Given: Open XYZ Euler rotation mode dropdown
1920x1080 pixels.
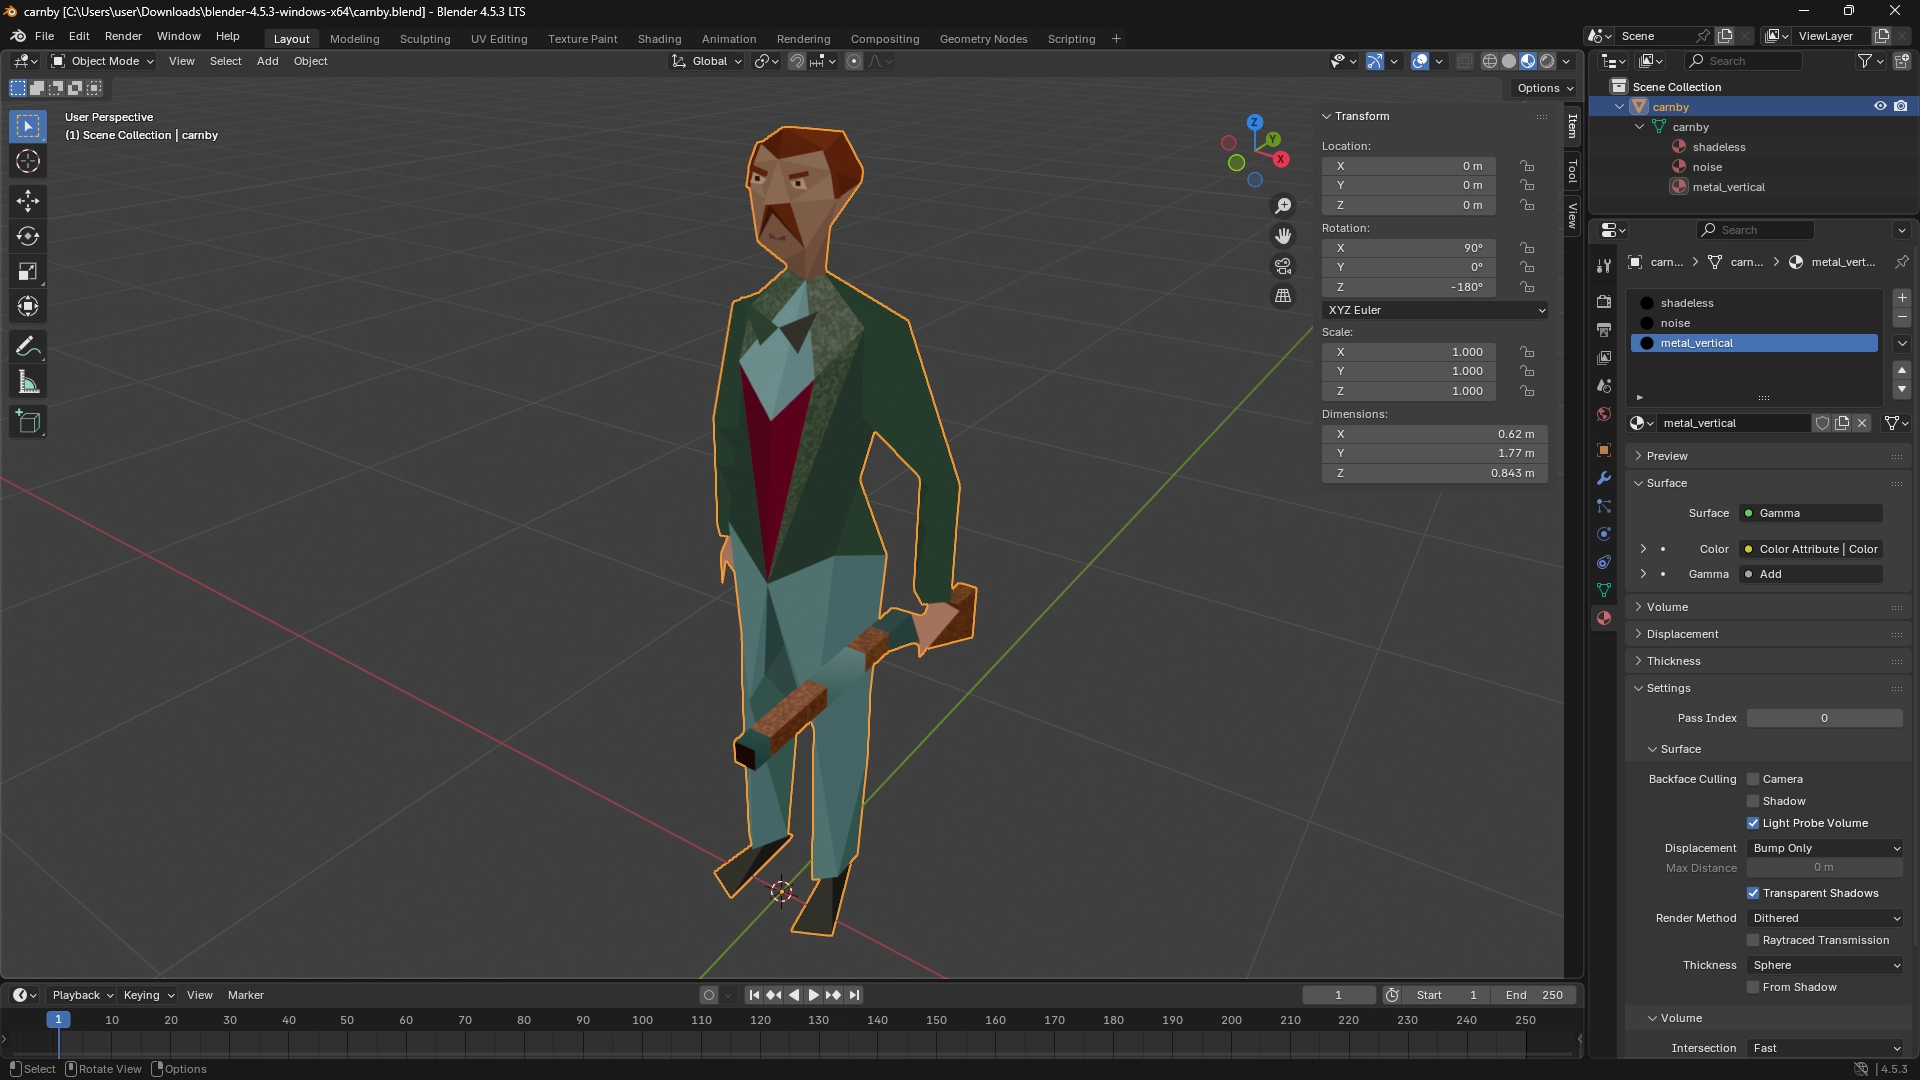Looking at the screenshot, I should 1435,310.
